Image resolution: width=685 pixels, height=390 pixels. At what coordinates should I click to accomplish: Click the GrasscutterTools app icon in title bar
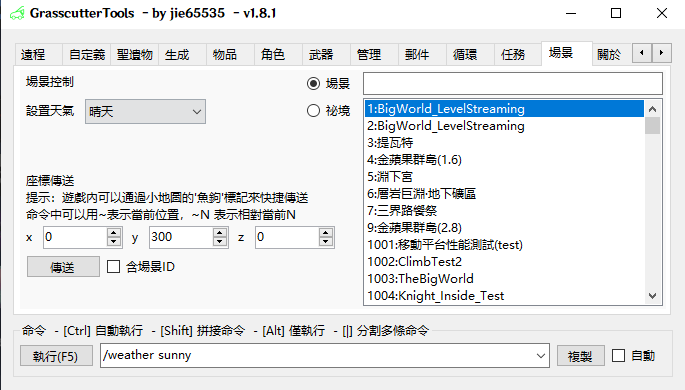[x=17, y=14]
